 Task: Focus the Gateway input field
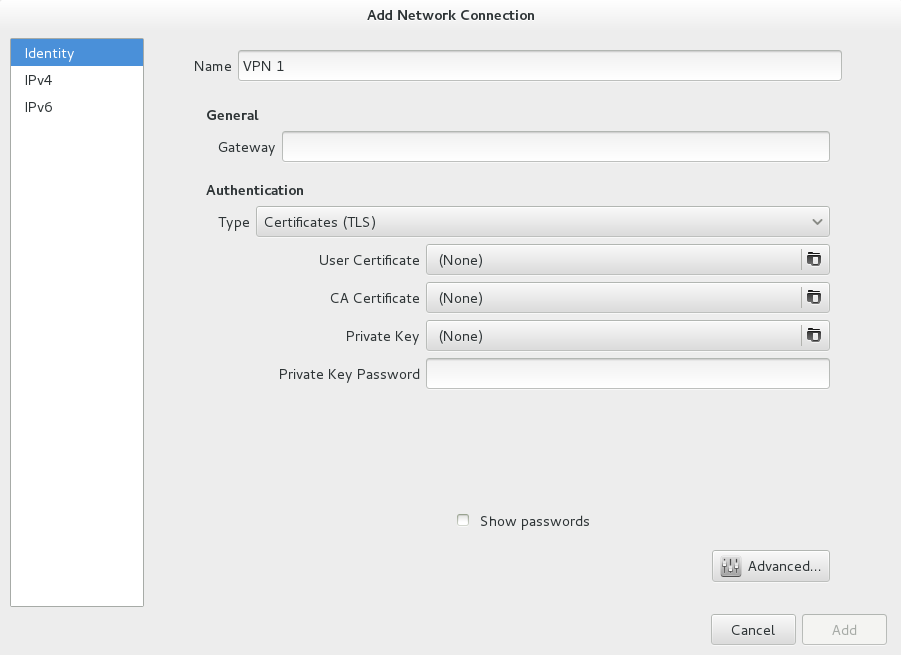tap(555, 147)
